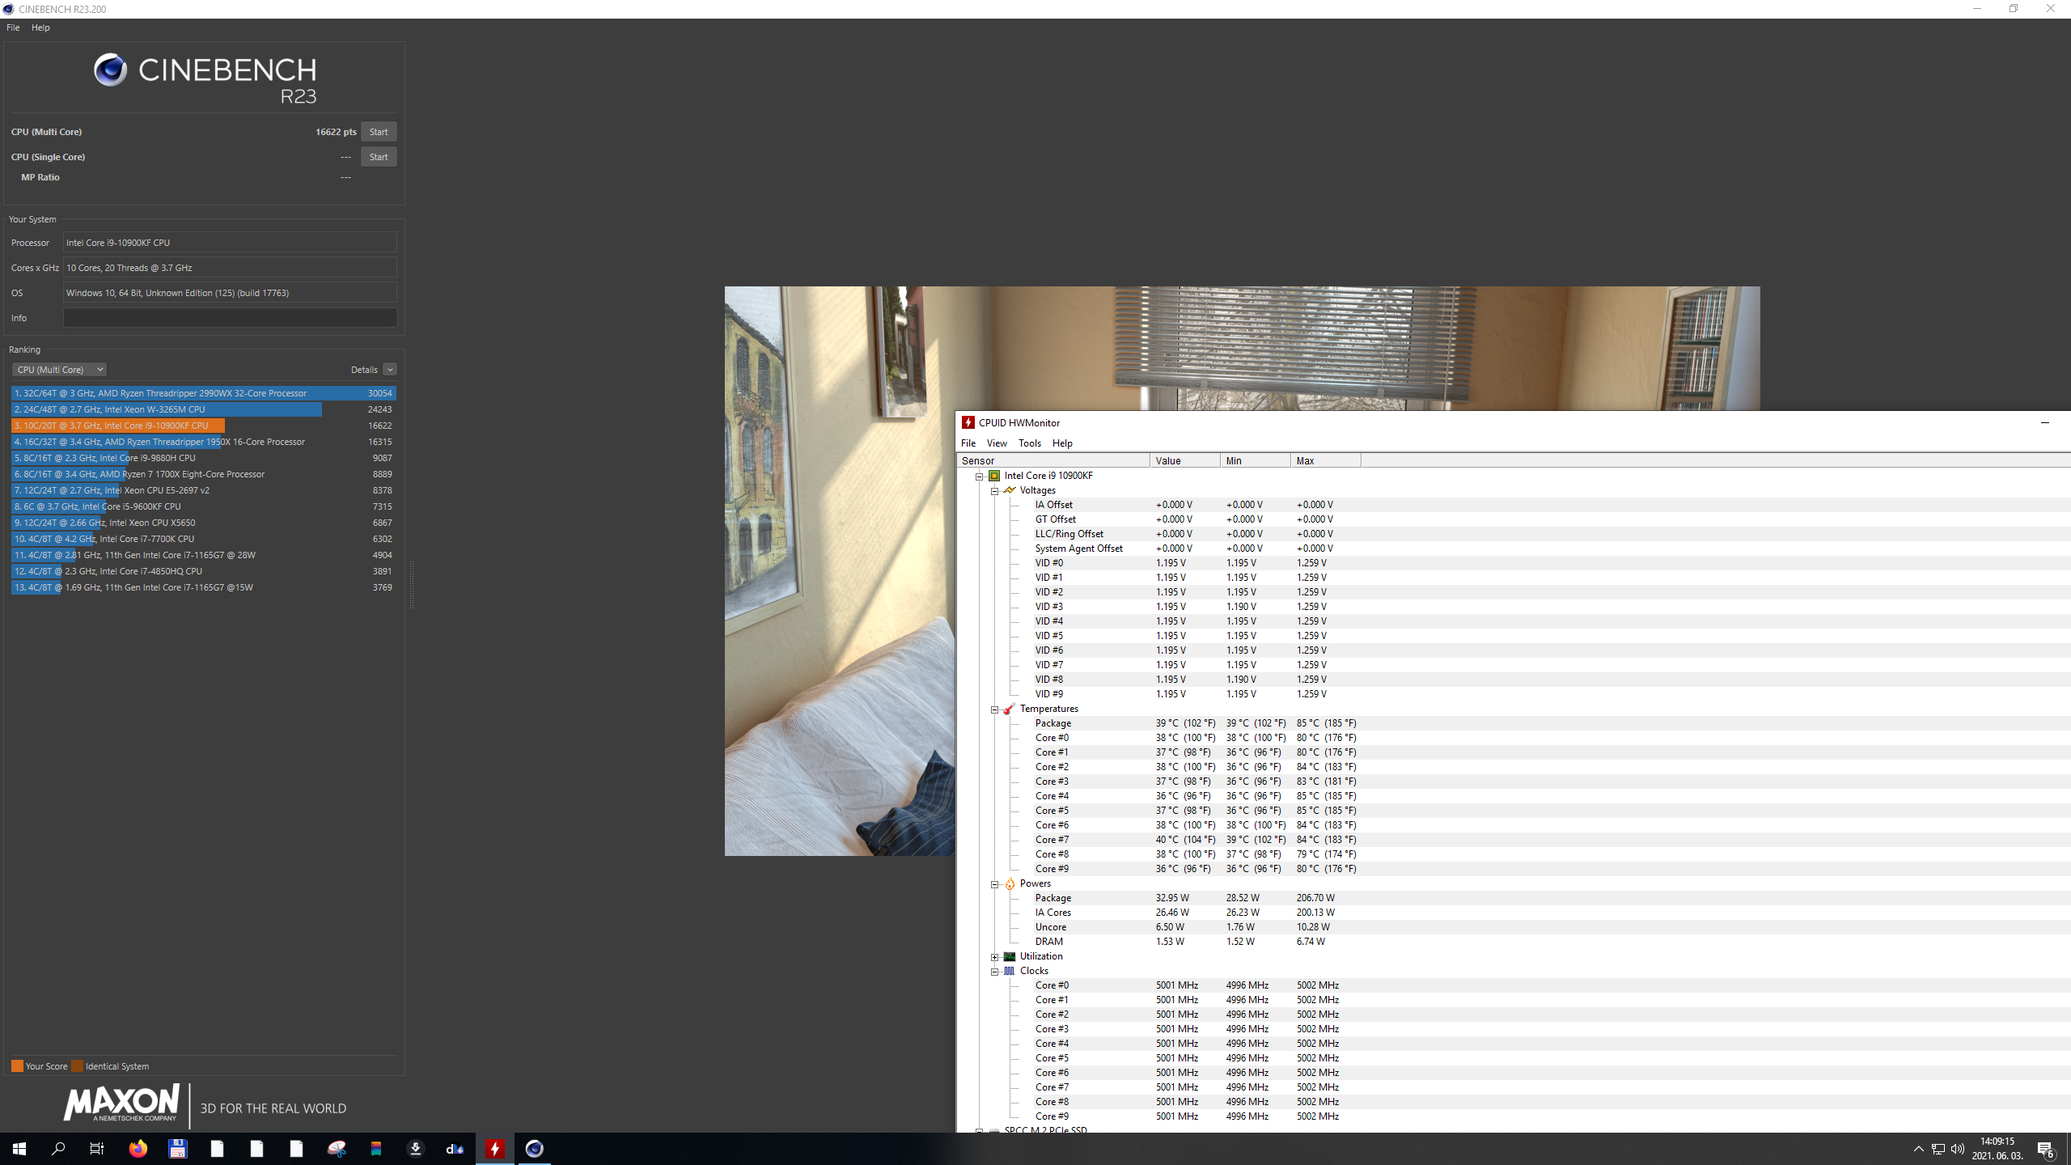This screenshot has height=1165, width=2071.
Task: Open Task View from taskbar
Action: (97, 1149)
